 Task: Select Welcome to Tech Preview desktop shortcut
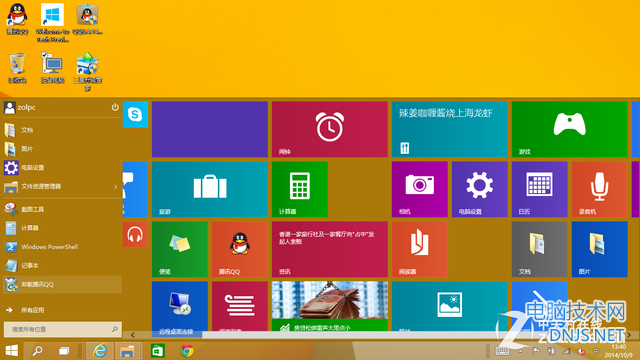coord(52,22)
